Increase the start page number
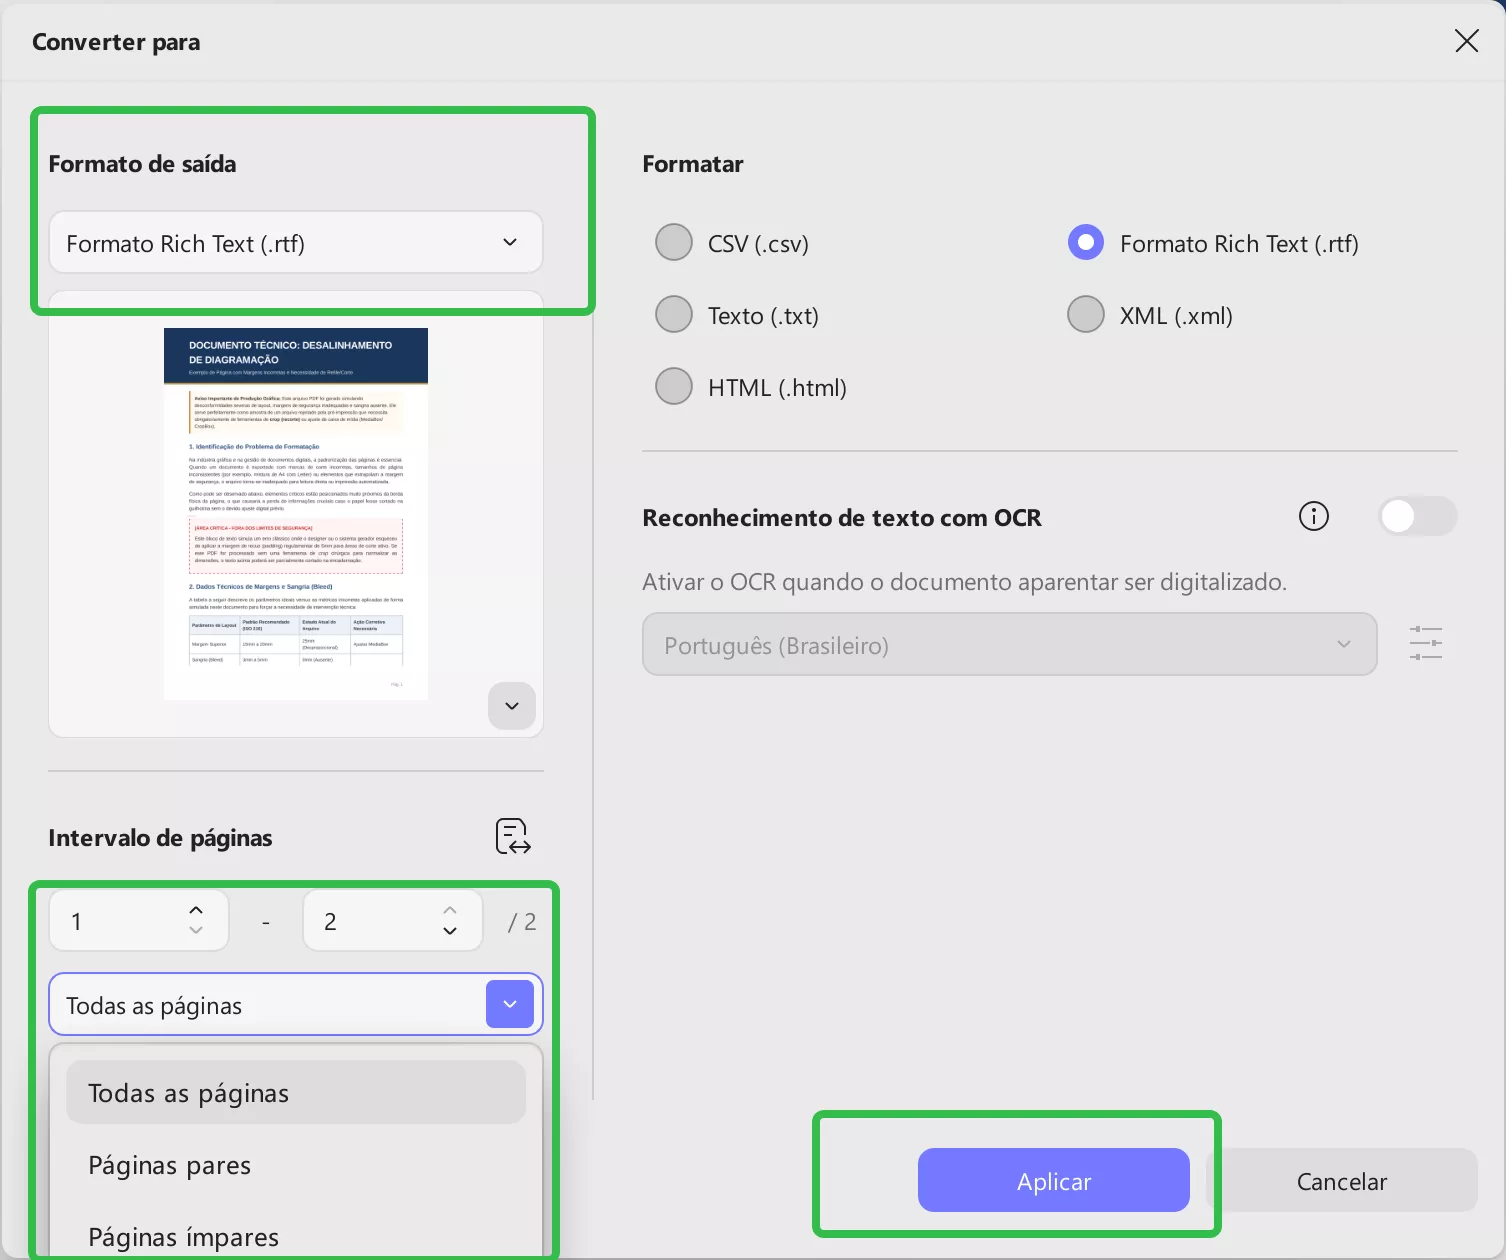 (x=196, y=910)
